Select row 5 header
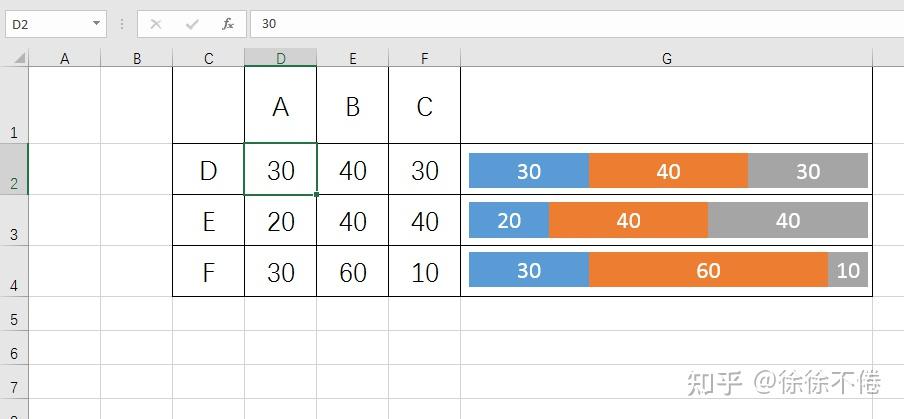904x419 pixels. (13, 319)
